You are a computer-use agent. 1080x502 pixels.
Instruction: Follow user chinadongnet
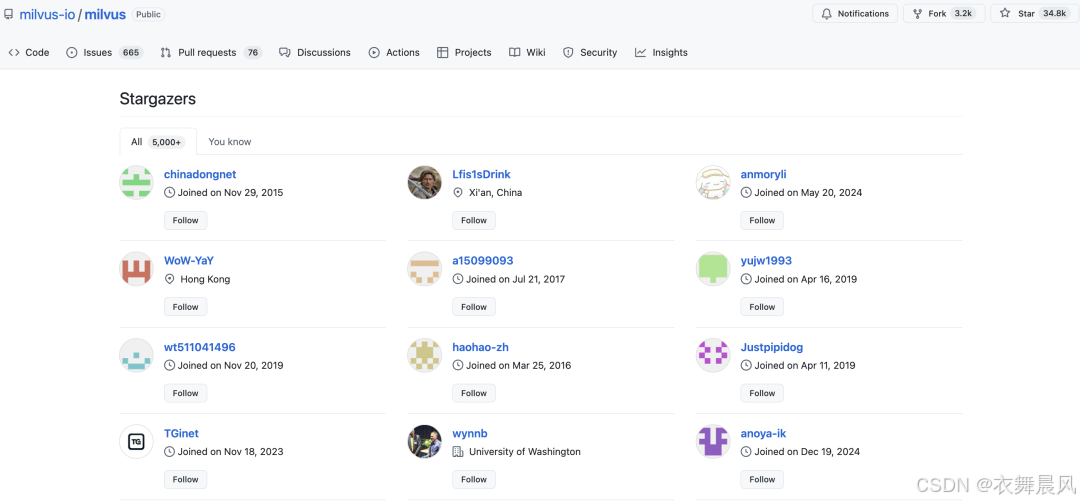[185, 220]
